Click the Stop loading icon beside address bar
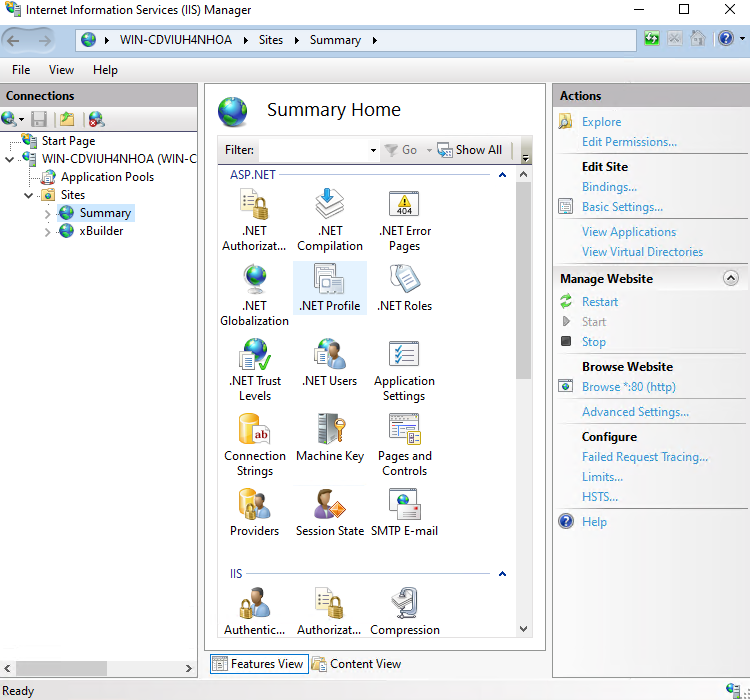750x700 pixels. click(674, 38)
